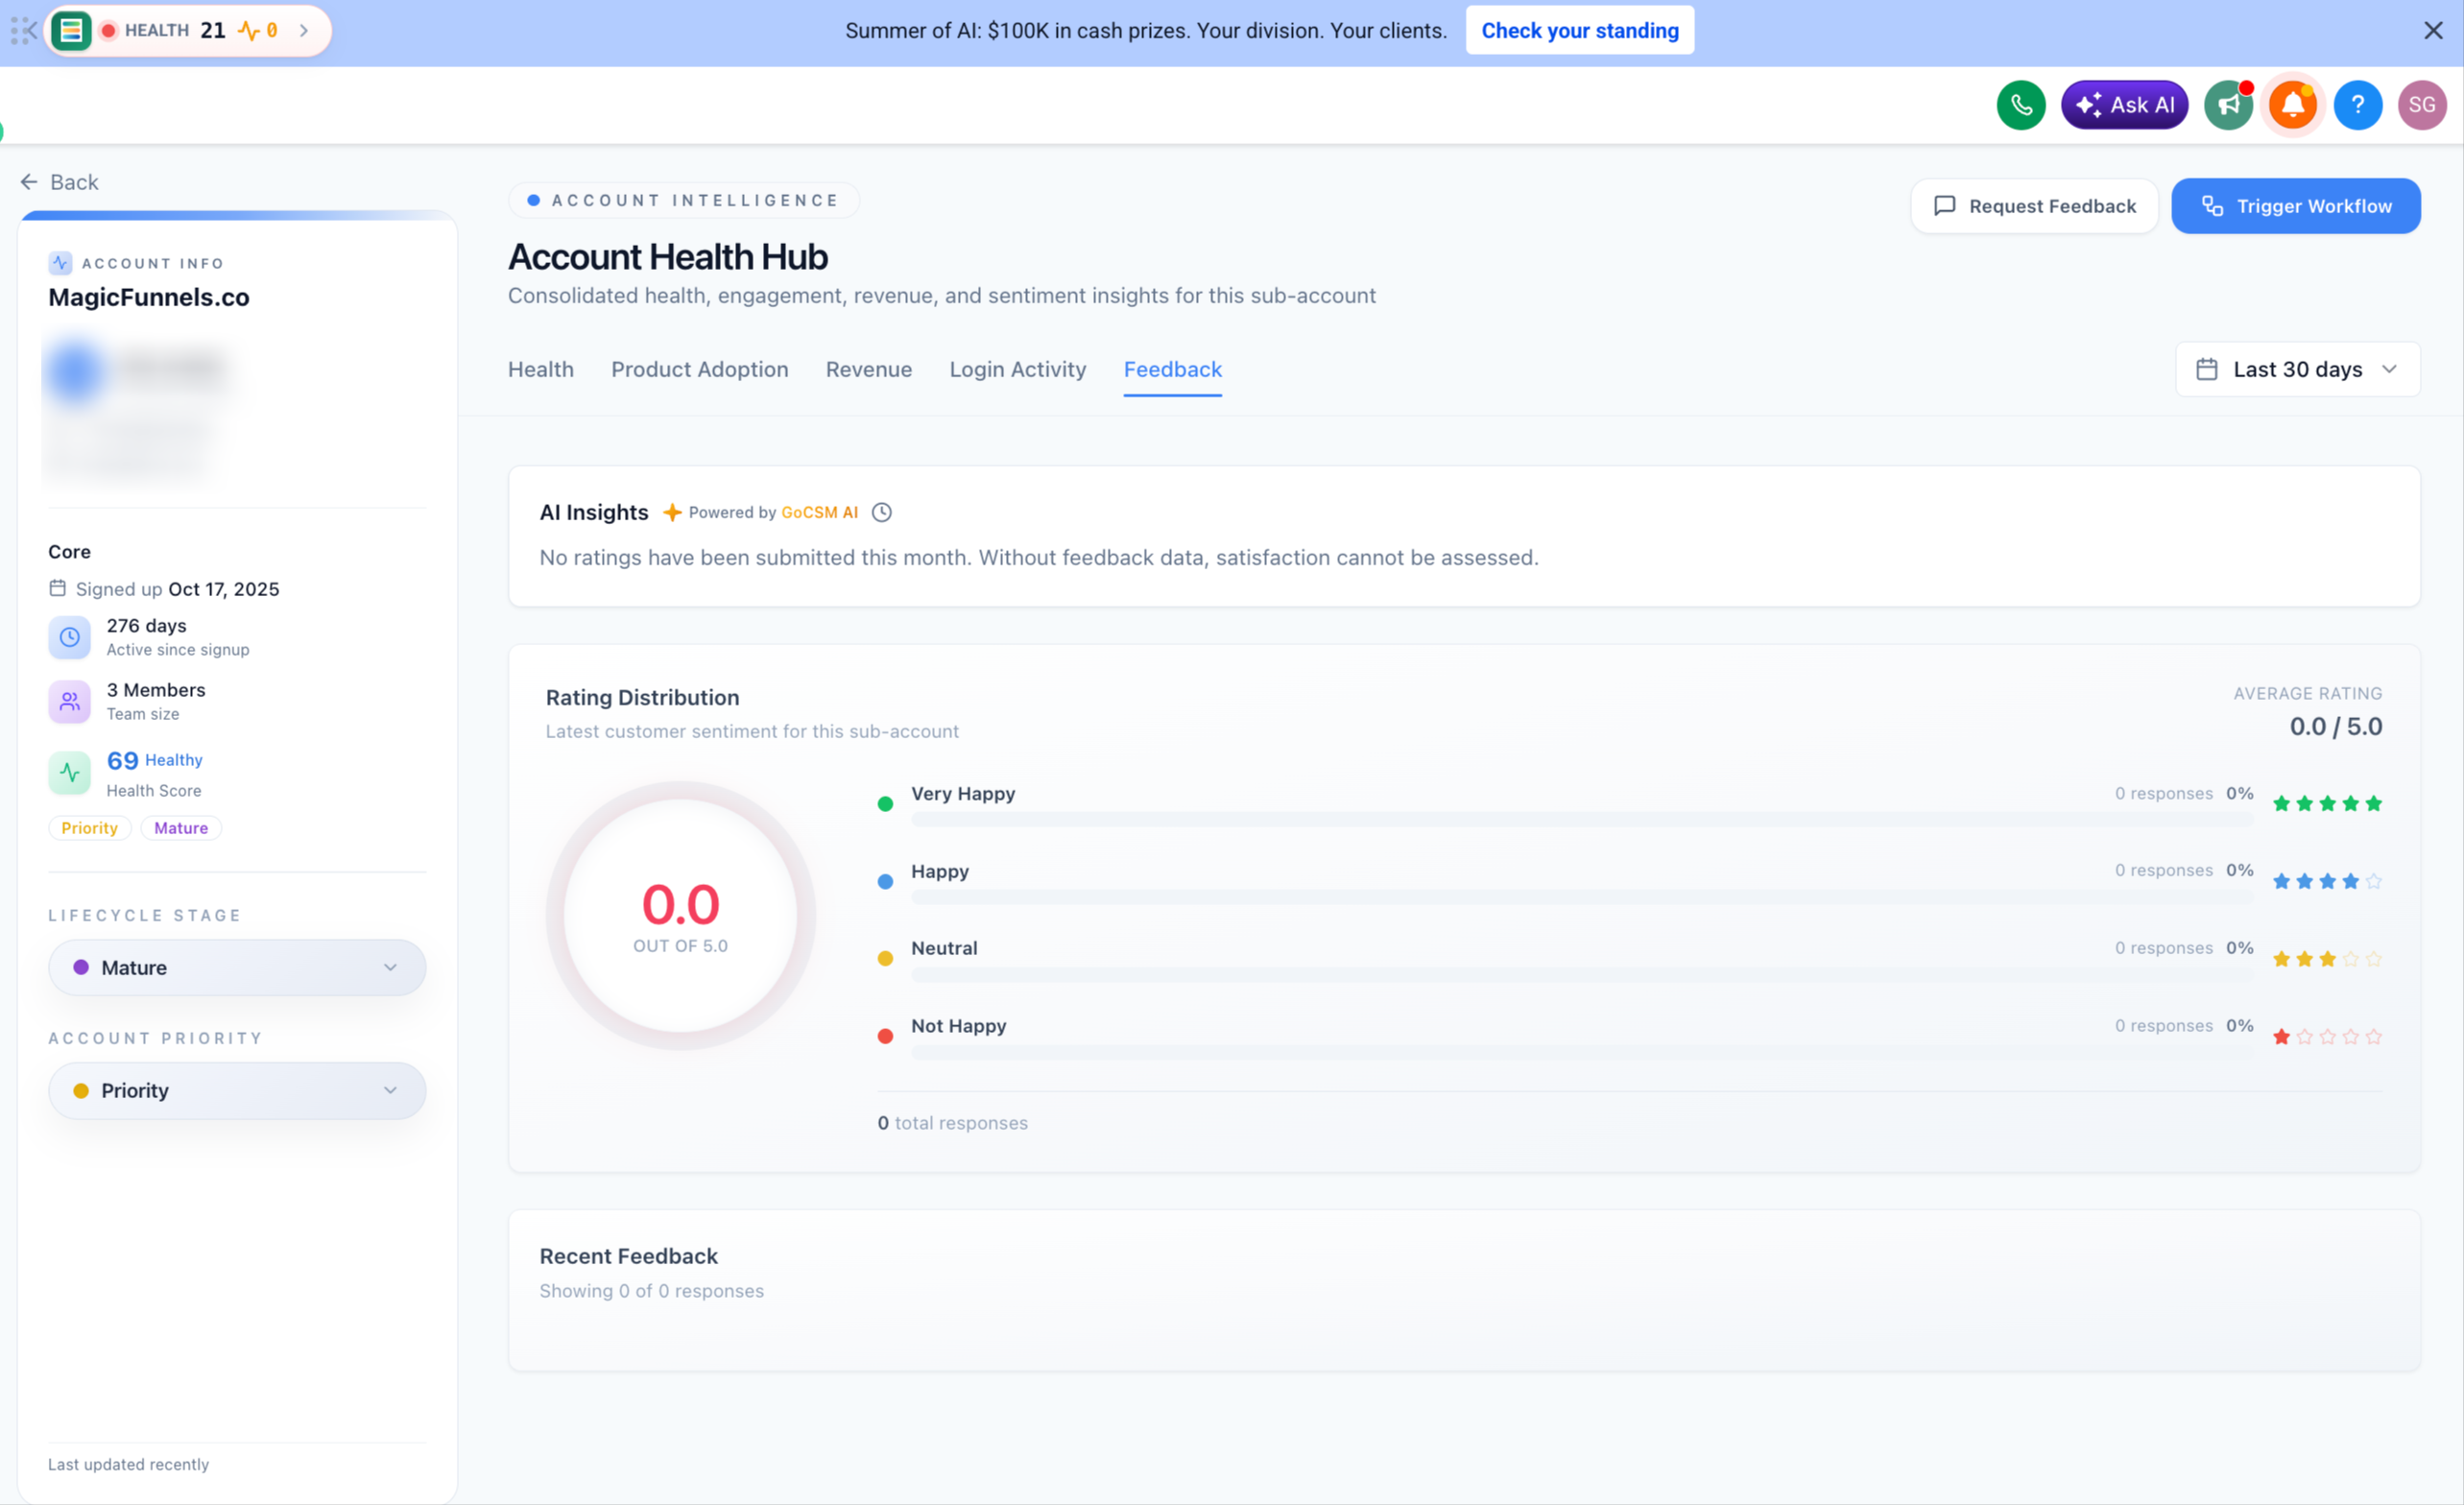The width and height of the screenshot is (2464, 1505).
Task: Click the Account Info pulse icon
Action: (61, 263)
